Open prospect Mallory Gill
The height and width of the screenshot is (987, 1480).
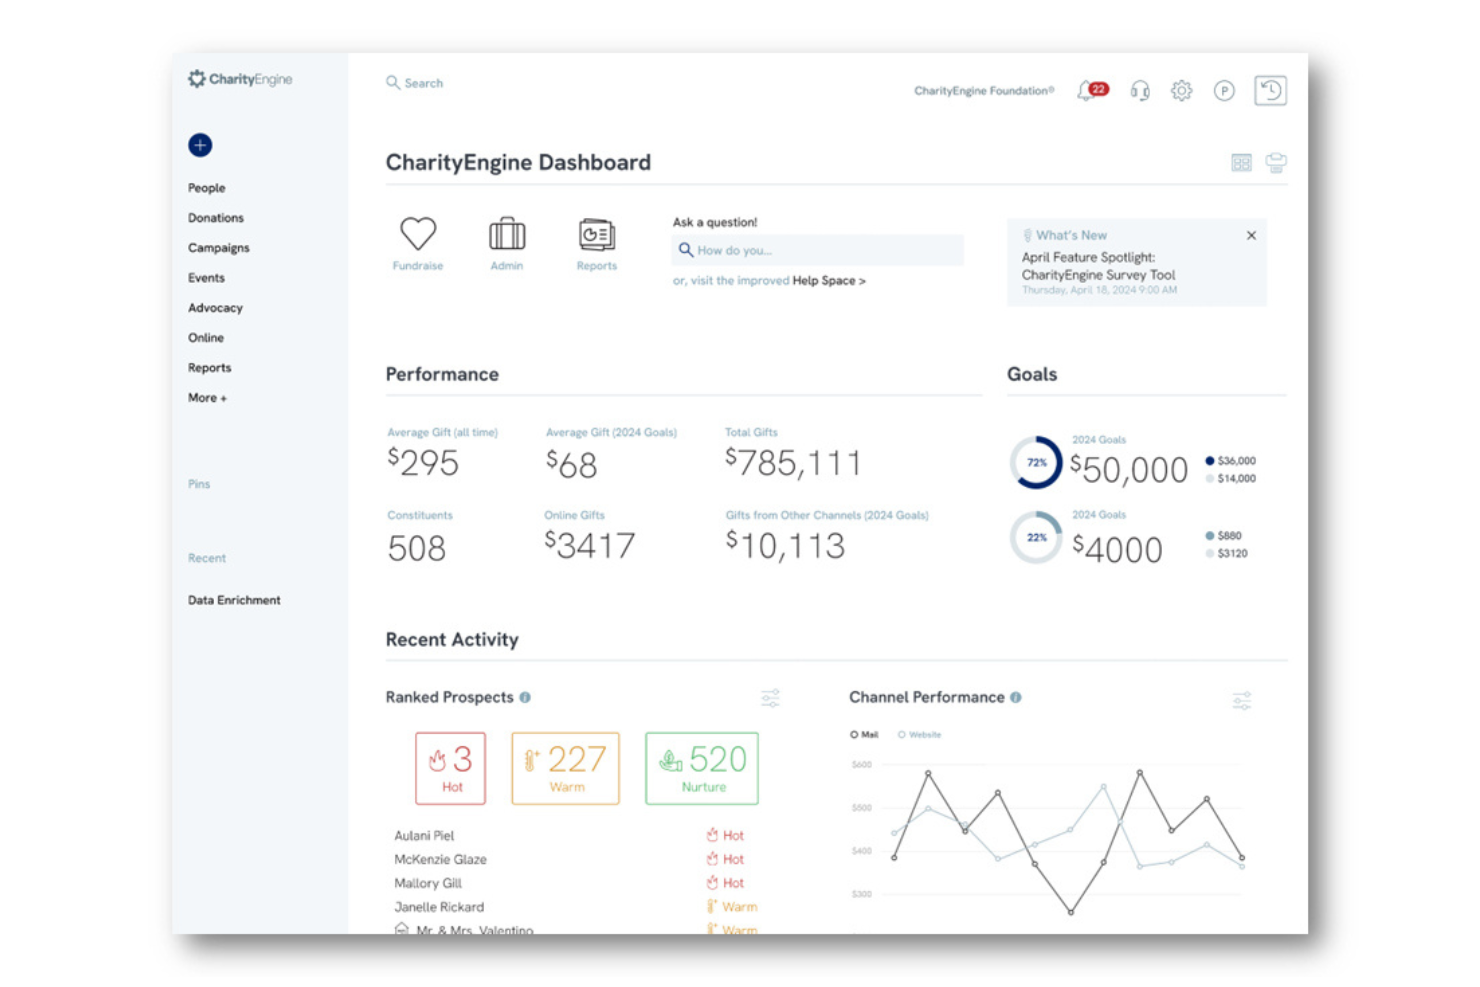[x=428, y=883]
